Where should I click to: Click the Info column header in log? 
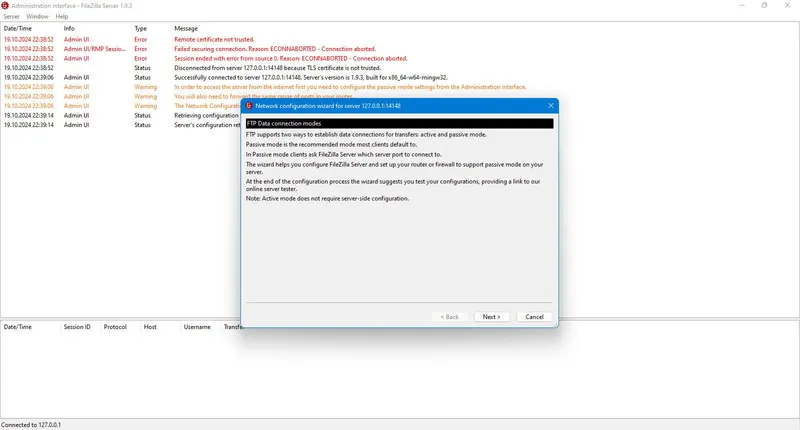coord(69,29)
